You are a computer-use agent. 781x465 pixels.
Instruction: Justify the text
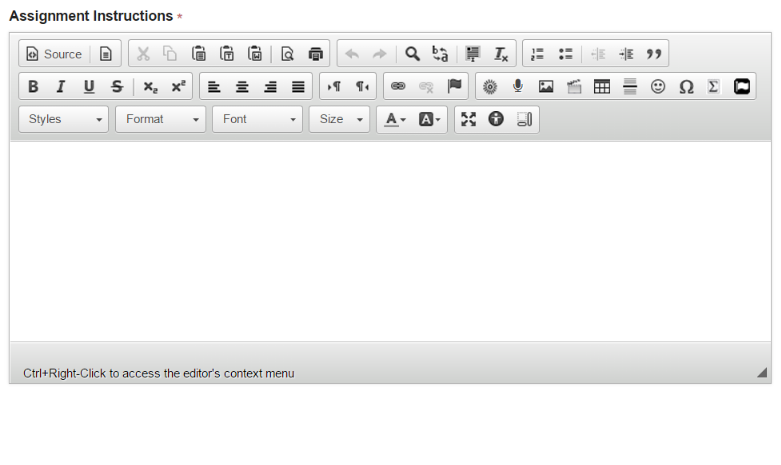tap(298, 87)
